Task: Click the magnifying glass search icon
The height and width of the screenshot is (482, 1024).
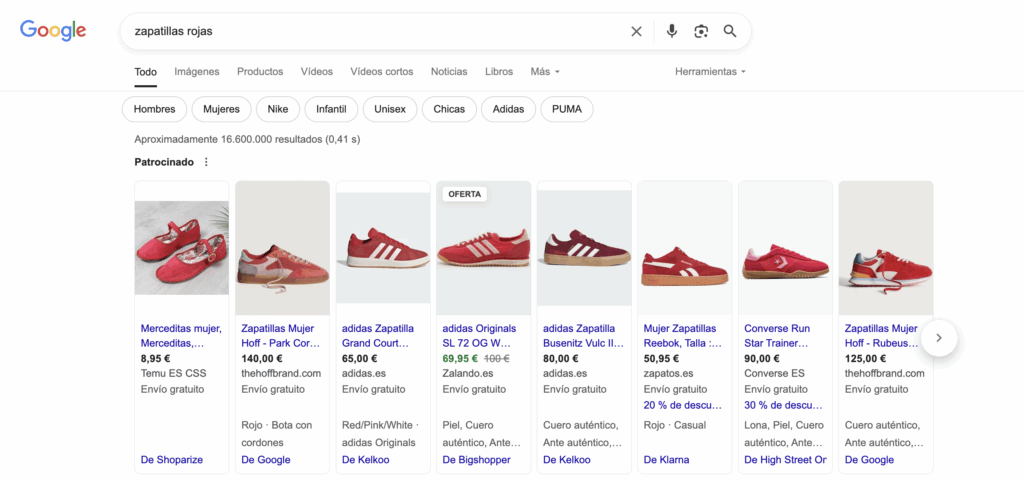Action: pyautogui.click(x=729, y=31)
